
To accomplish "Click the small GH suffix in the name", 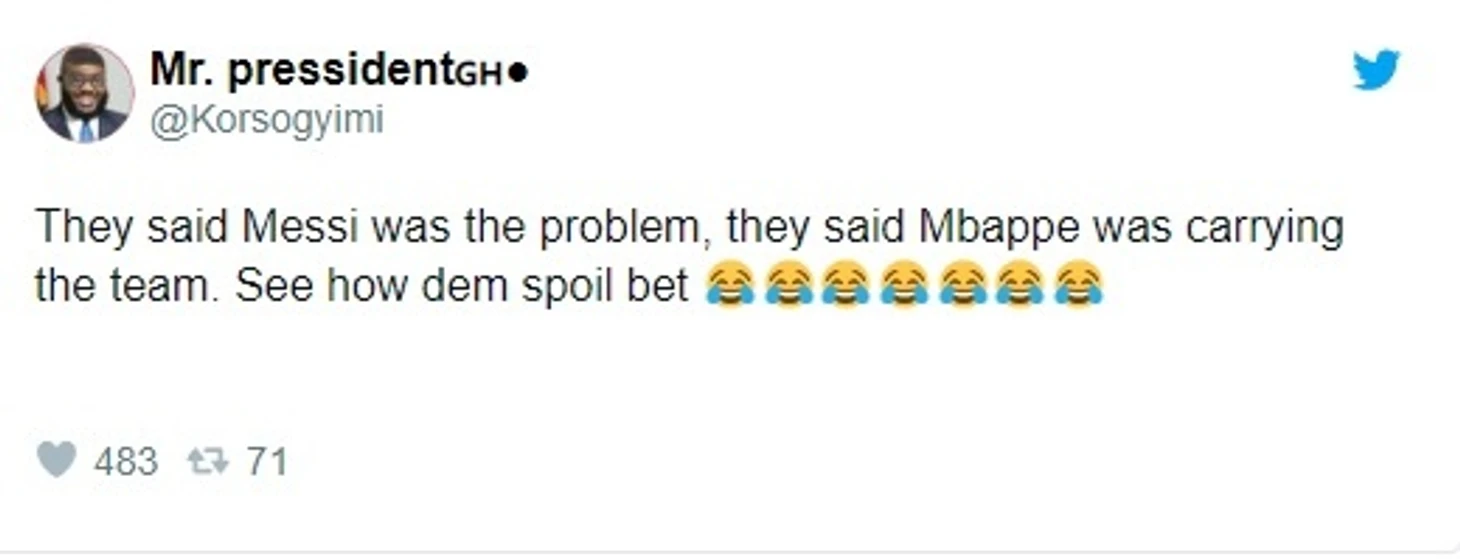I will point(479,77).
